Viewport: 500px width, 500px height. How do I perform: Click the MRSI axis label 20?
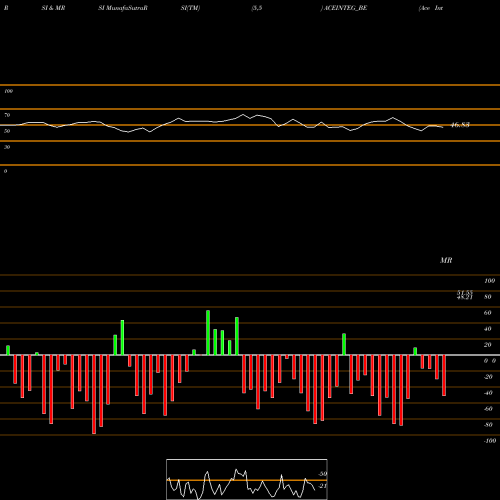(487, 345)
